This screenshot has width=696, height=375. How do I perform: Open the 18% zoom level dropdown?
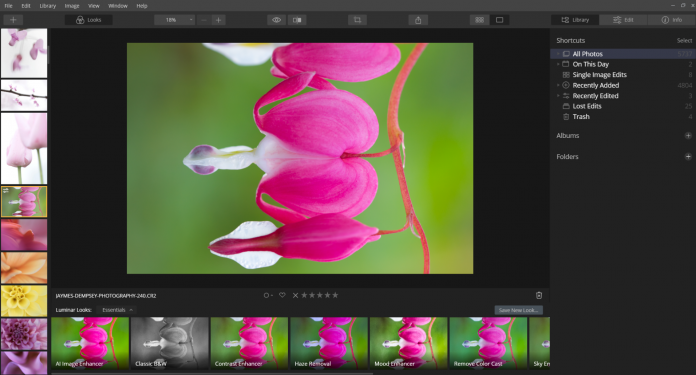pyautogui.click(x=174, y=20)
